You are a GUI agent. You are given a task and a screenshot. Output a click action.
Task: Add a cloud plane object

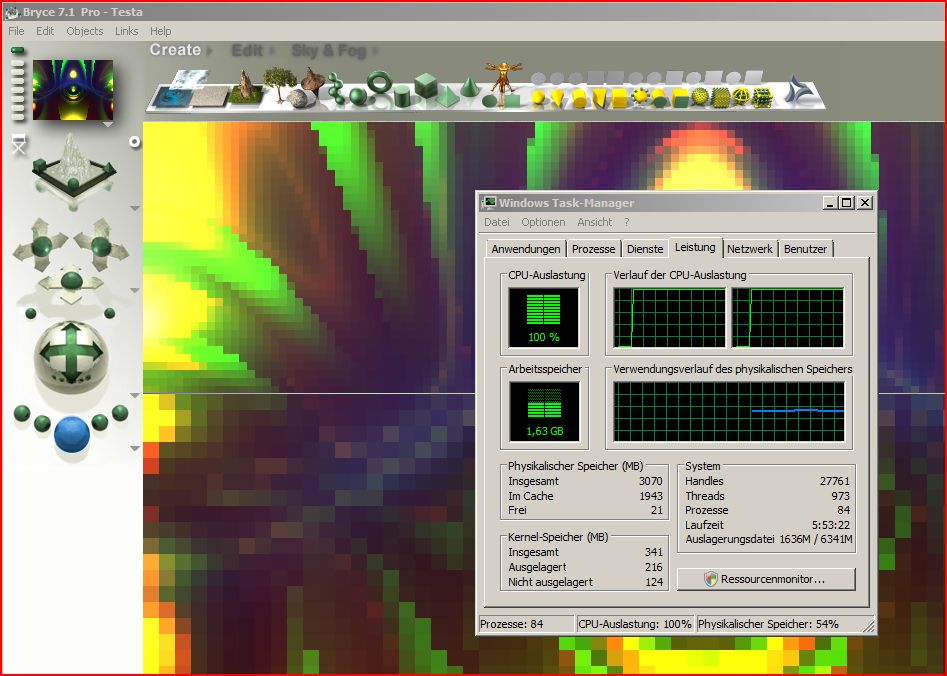(190, 78)
